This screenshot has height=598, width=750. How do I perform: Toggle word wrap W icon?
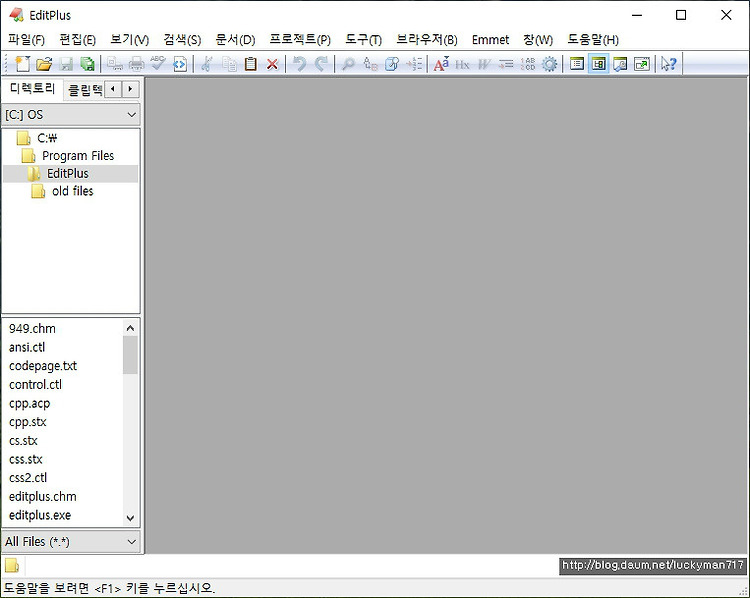(x=484, y=64)
